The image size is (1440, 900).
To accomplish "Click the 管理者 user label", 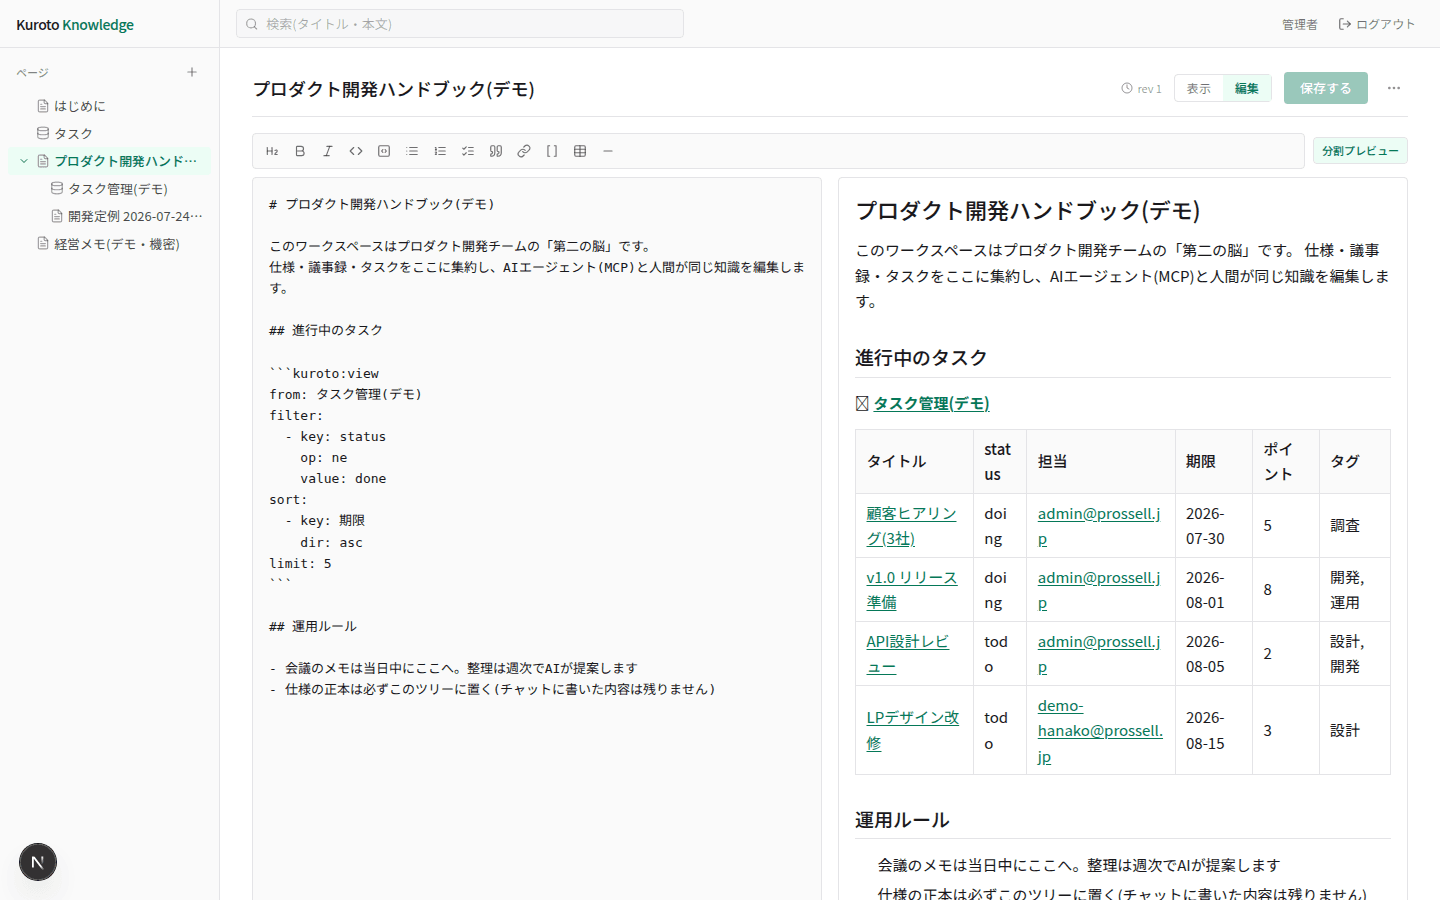I will [1300, 24].
